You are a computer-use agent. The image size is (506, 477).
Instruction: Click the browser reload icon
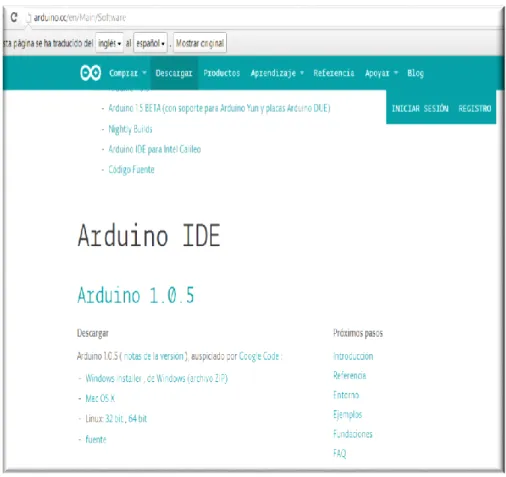click(x=14, y=17)
